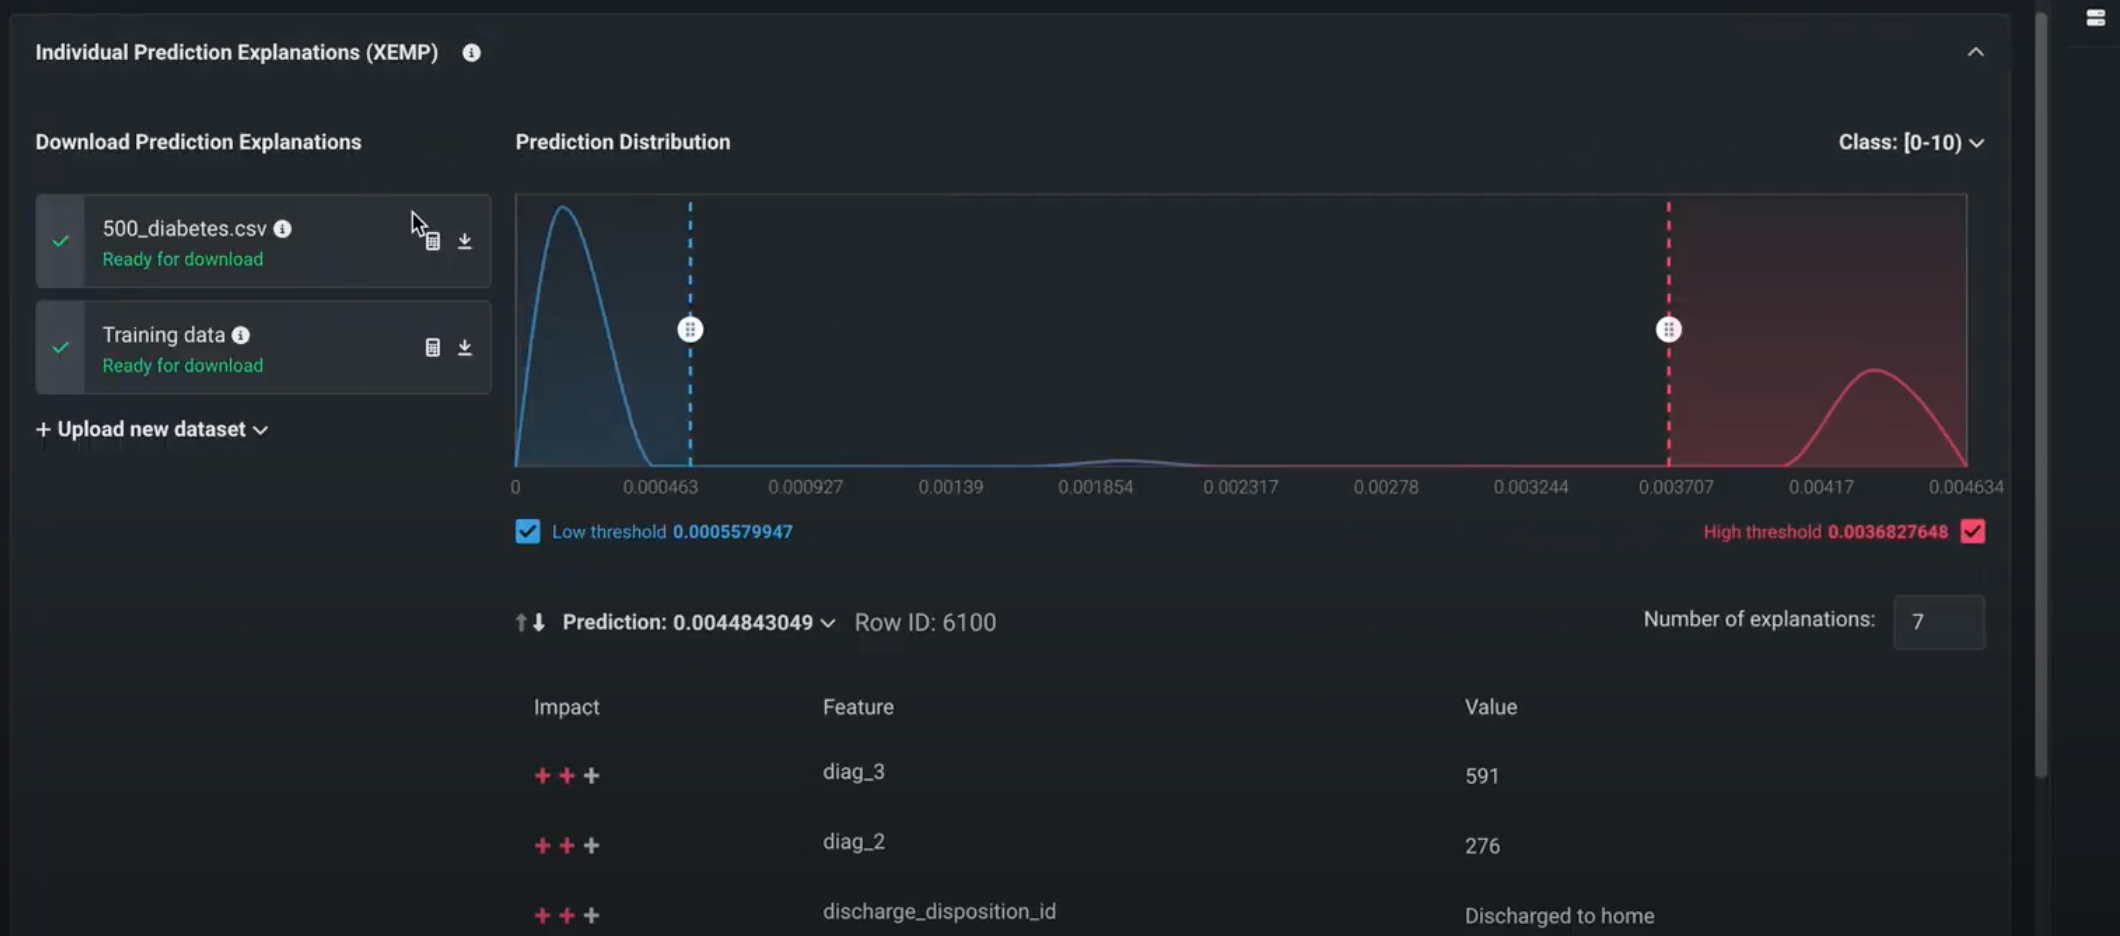Viewport: 2120px width, 936px height.
Task: Uncheck the Low threshold checkbox
Action: coord(527,532)
